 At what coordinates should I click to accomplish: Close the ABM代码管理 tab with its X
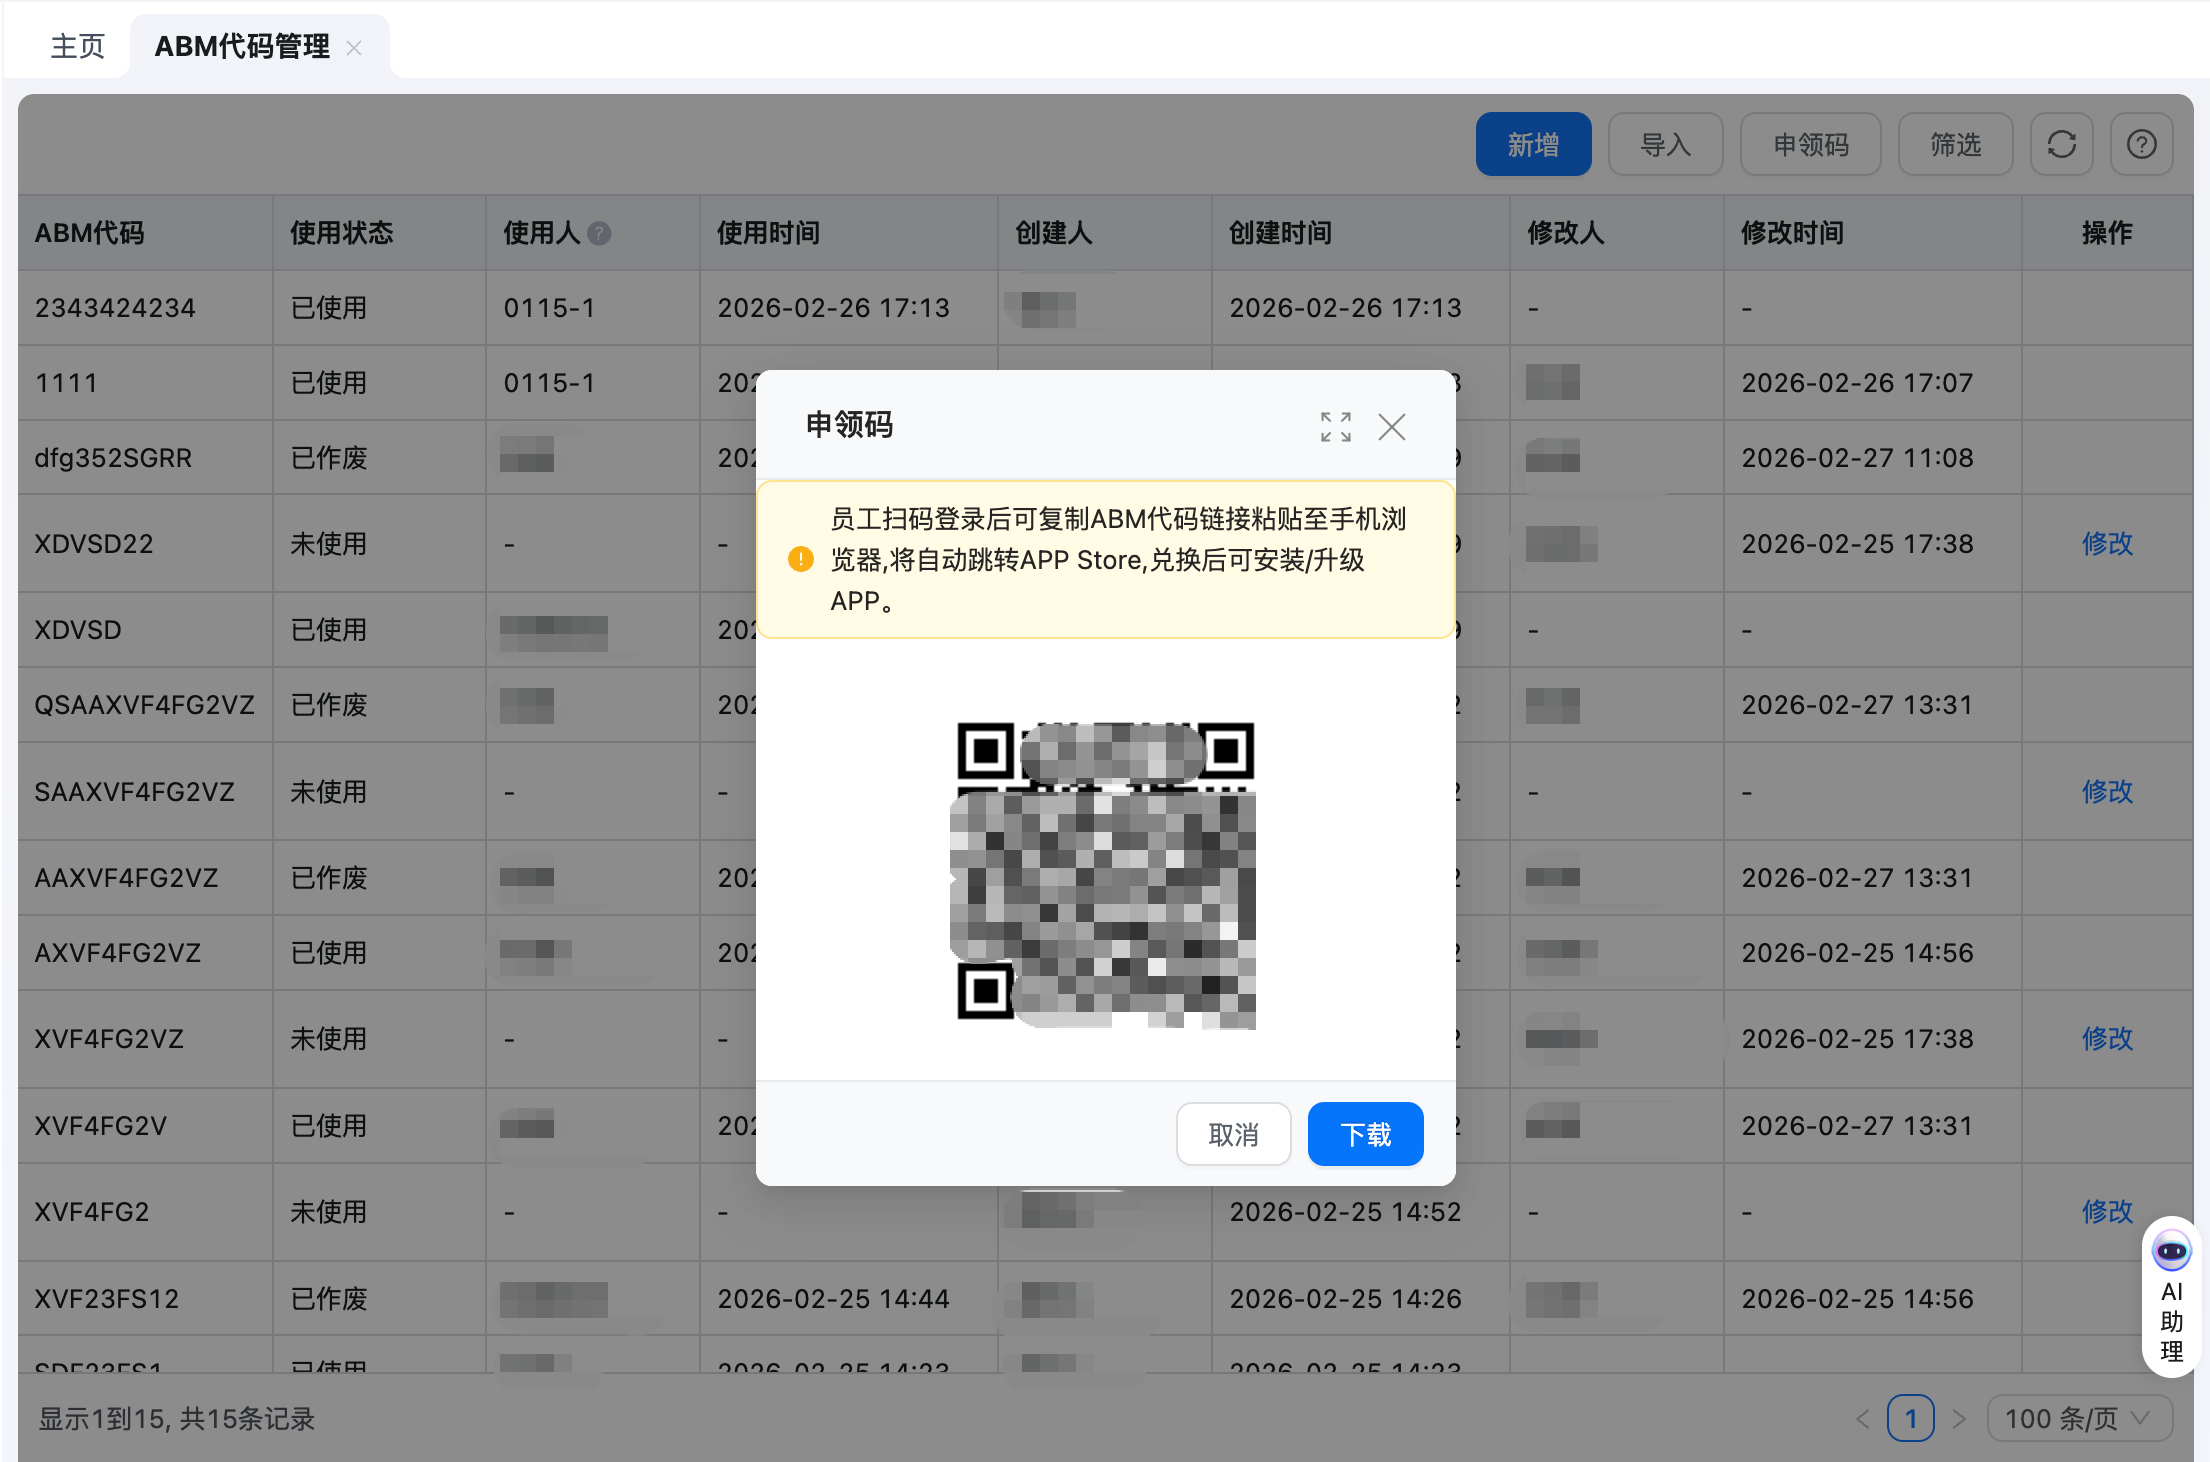click(x=354, y=48)
